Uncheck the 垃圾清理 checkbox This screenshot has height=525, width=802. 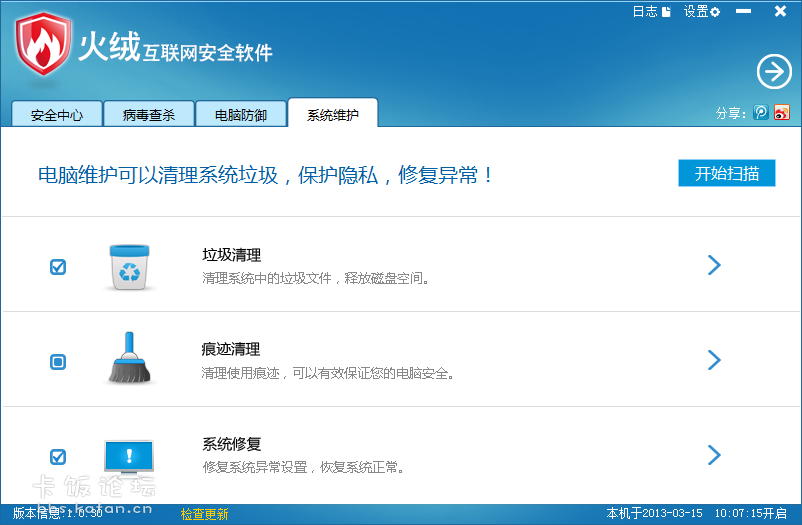58,267
